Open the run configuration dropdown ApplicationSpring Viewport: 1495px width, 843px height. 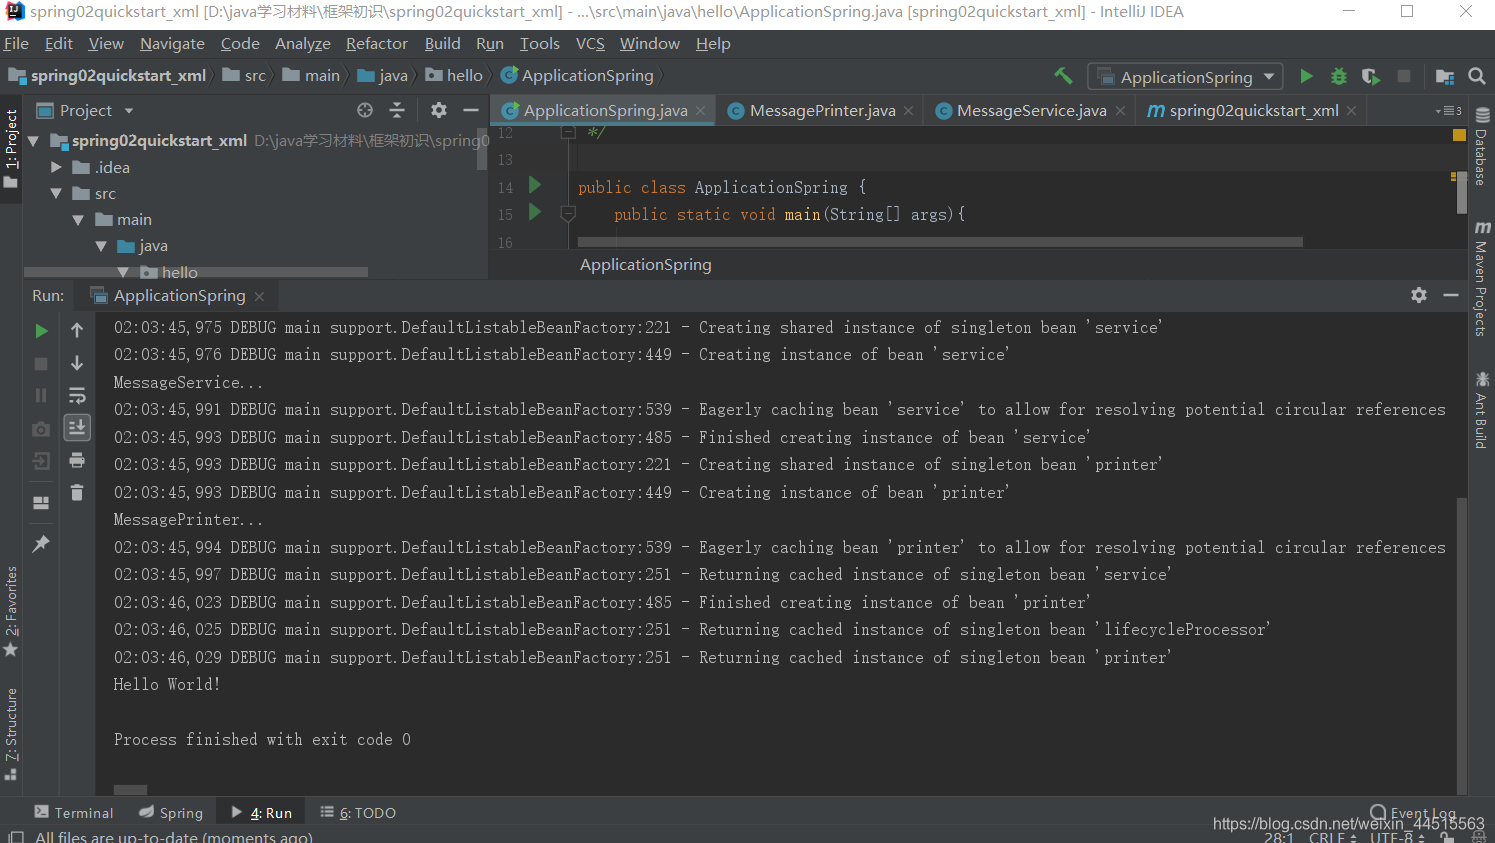click(1185, 77)
